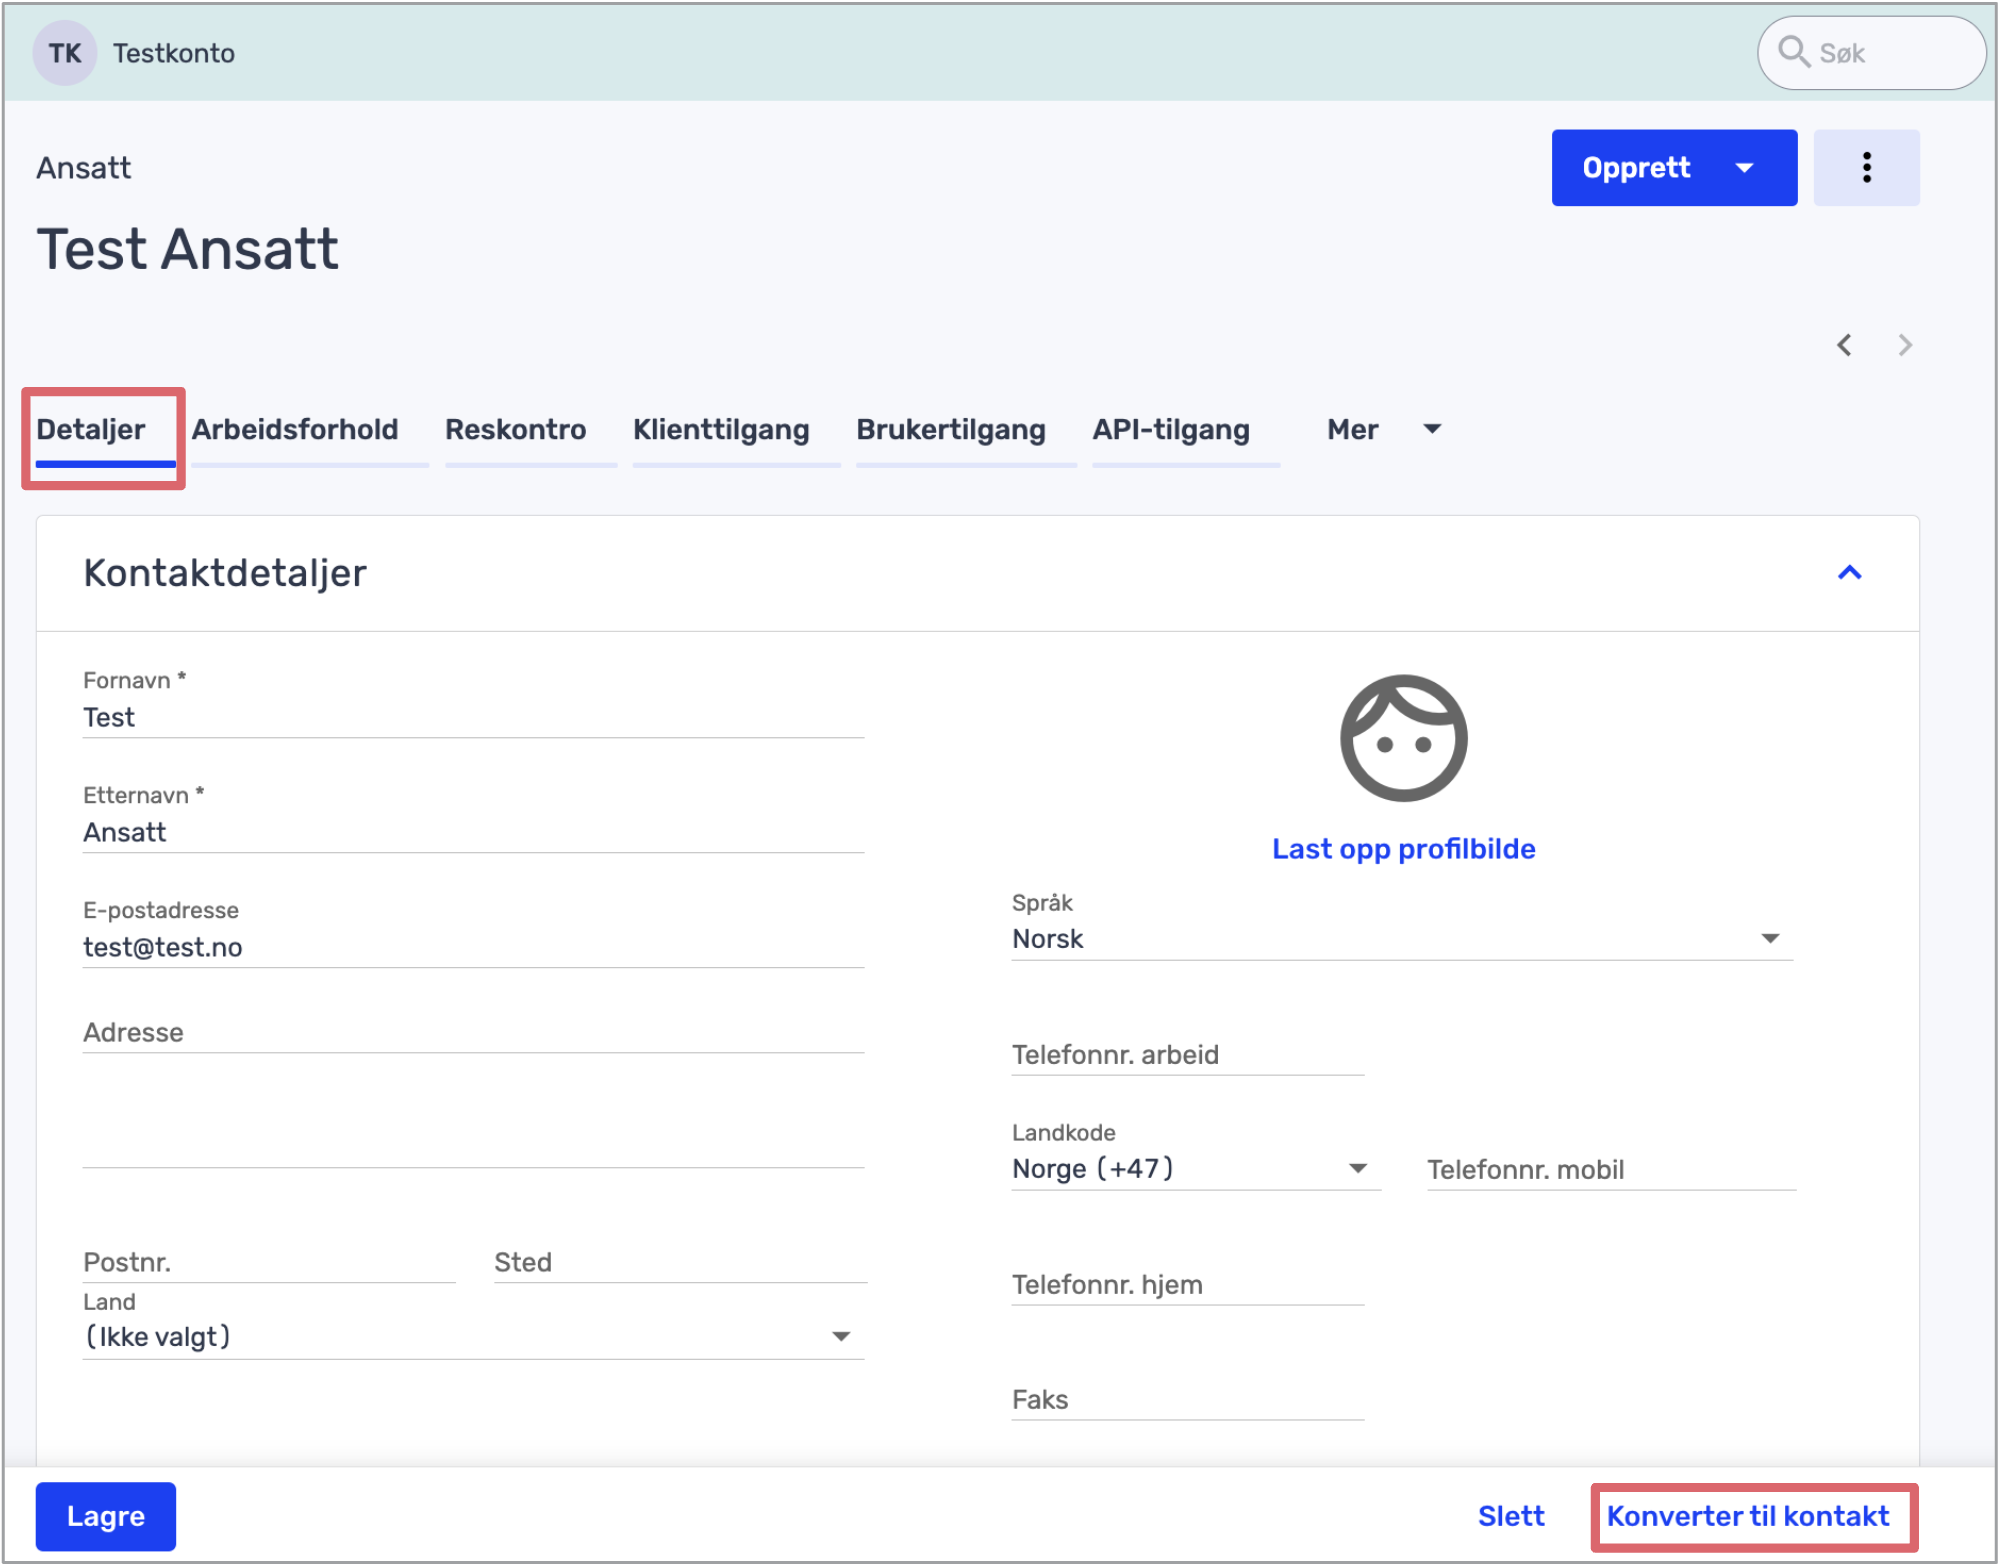Click the Faks input field
Viewport: 2002px width, 1568px height.
(1187, 1401)
